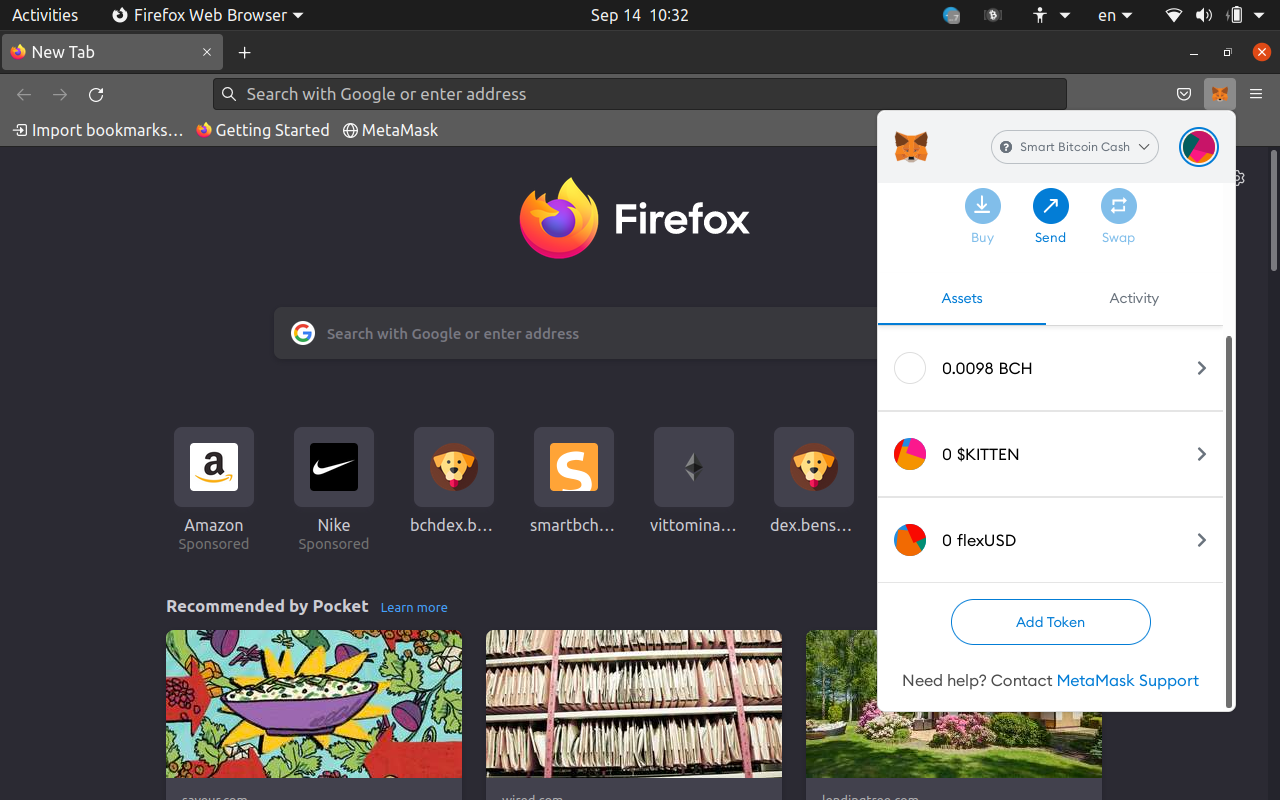Save to Pocket icon in toolbar
Screen dimensions: 1280x800
coord(1184,94)
